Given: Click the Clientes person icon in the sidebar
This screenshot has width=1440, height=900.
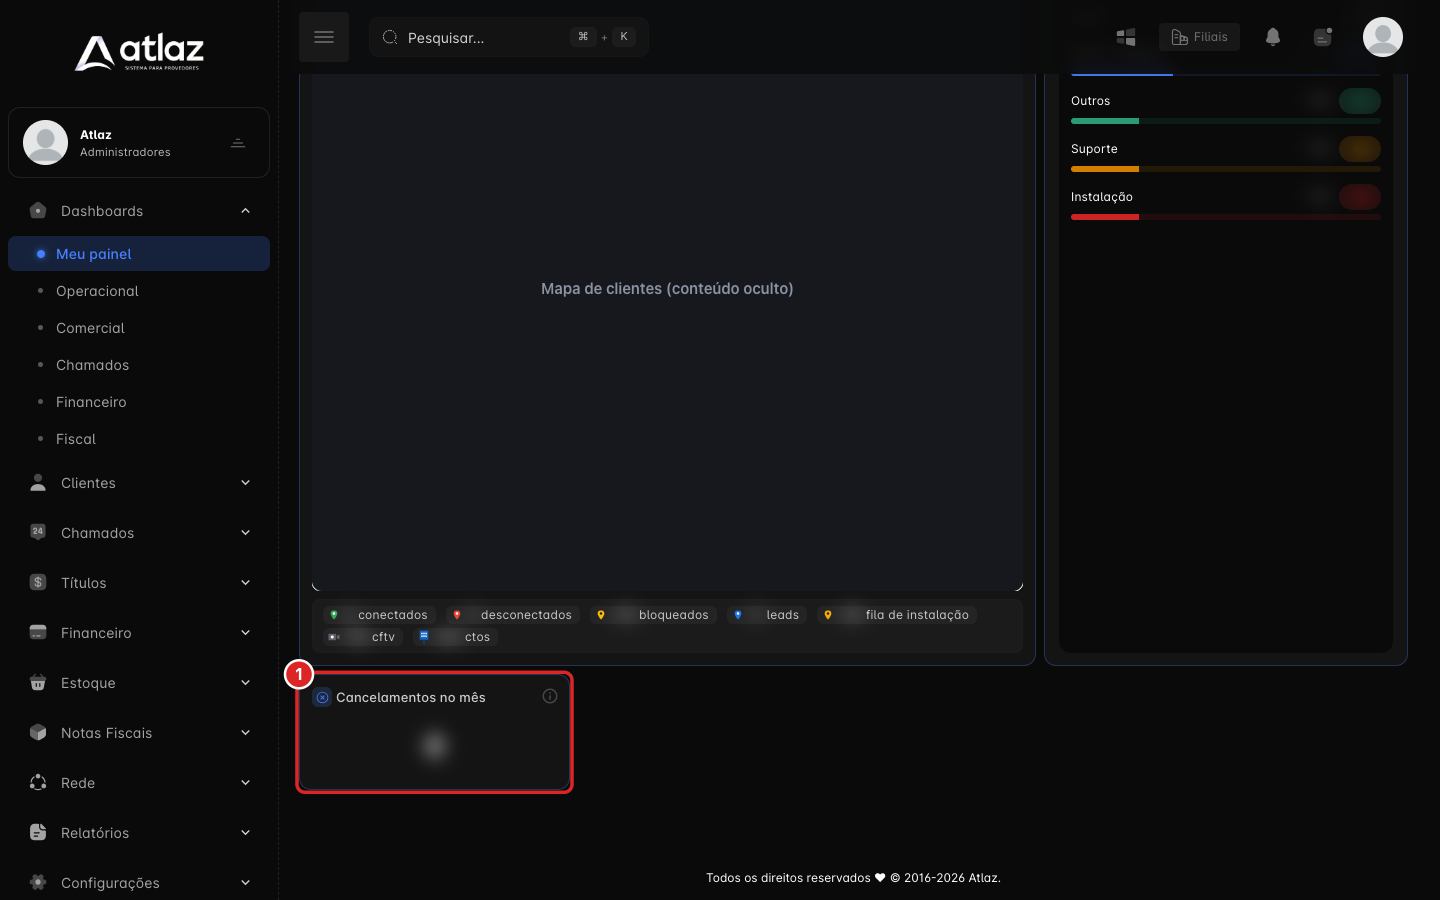Looking at the screenshot, I should tap(38, 483).
